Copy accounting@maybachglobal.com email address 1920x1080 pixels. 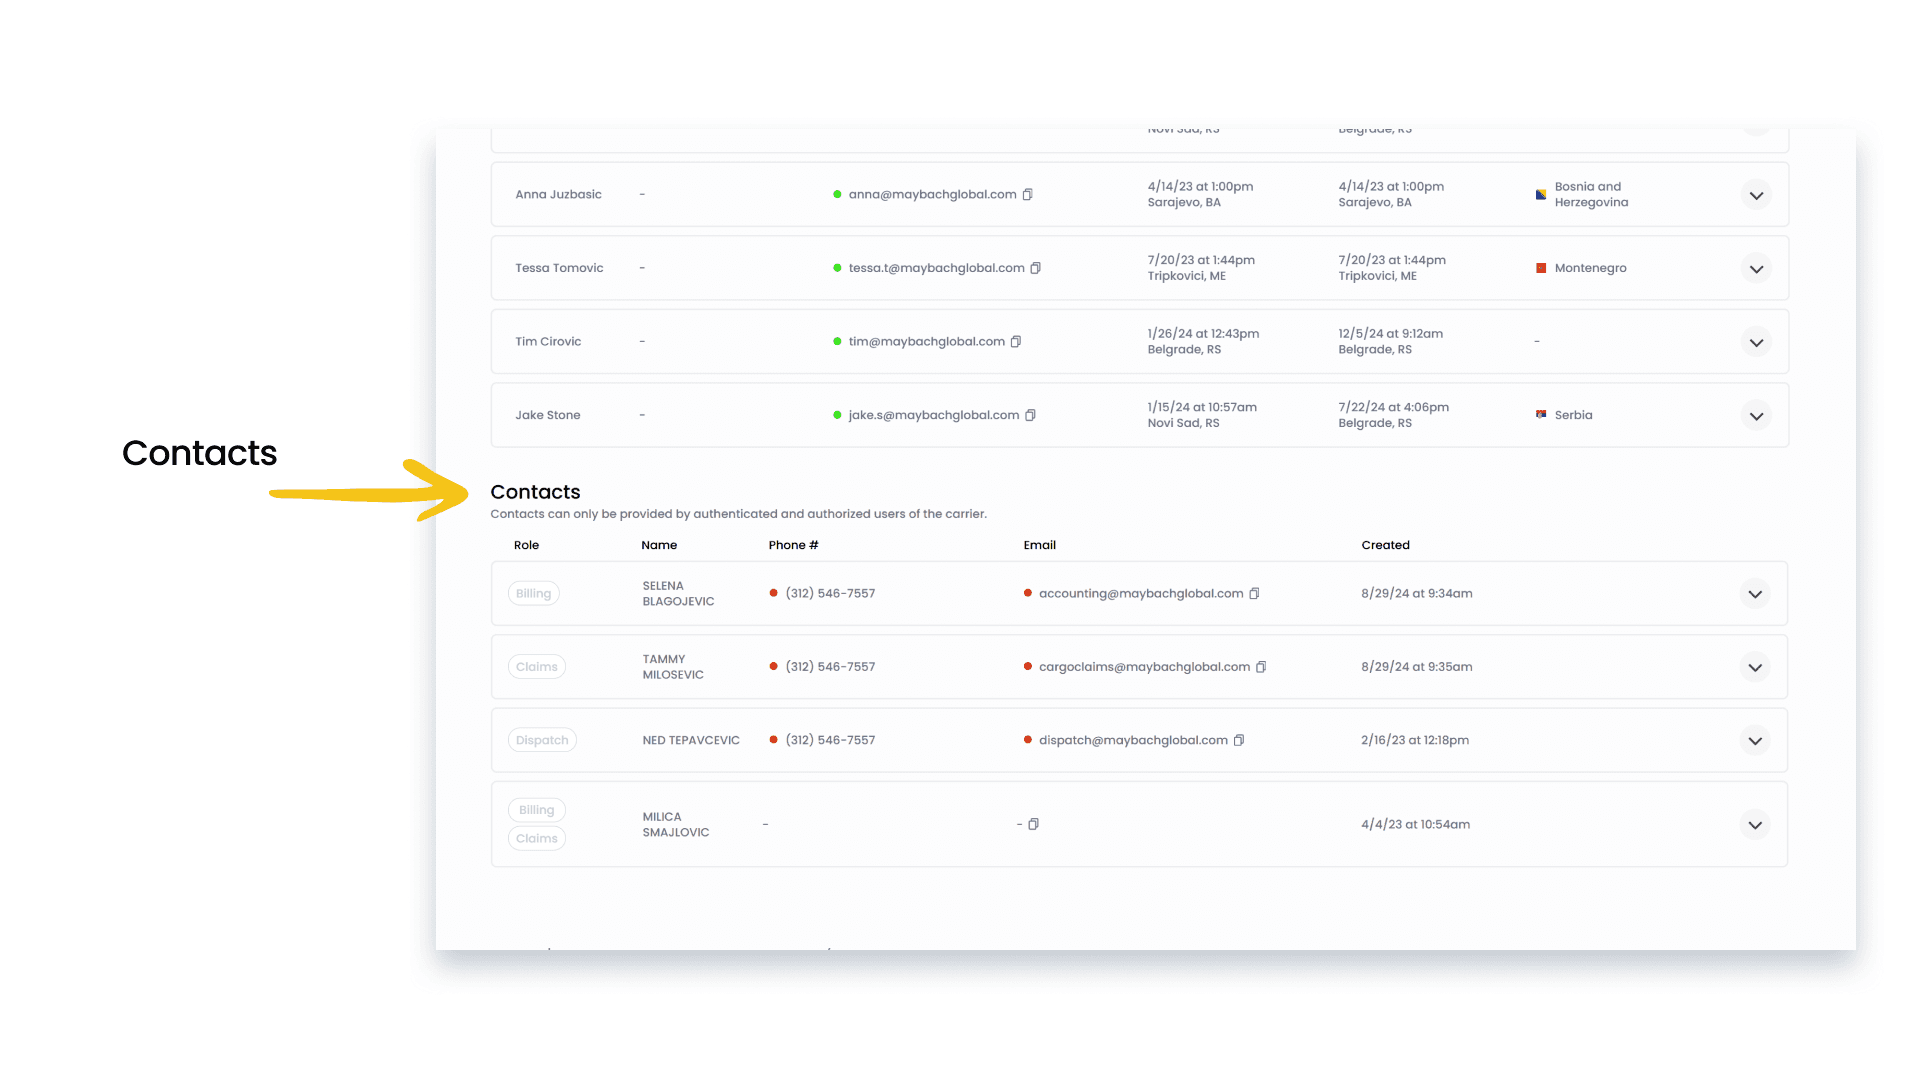tap(1254, 594)
